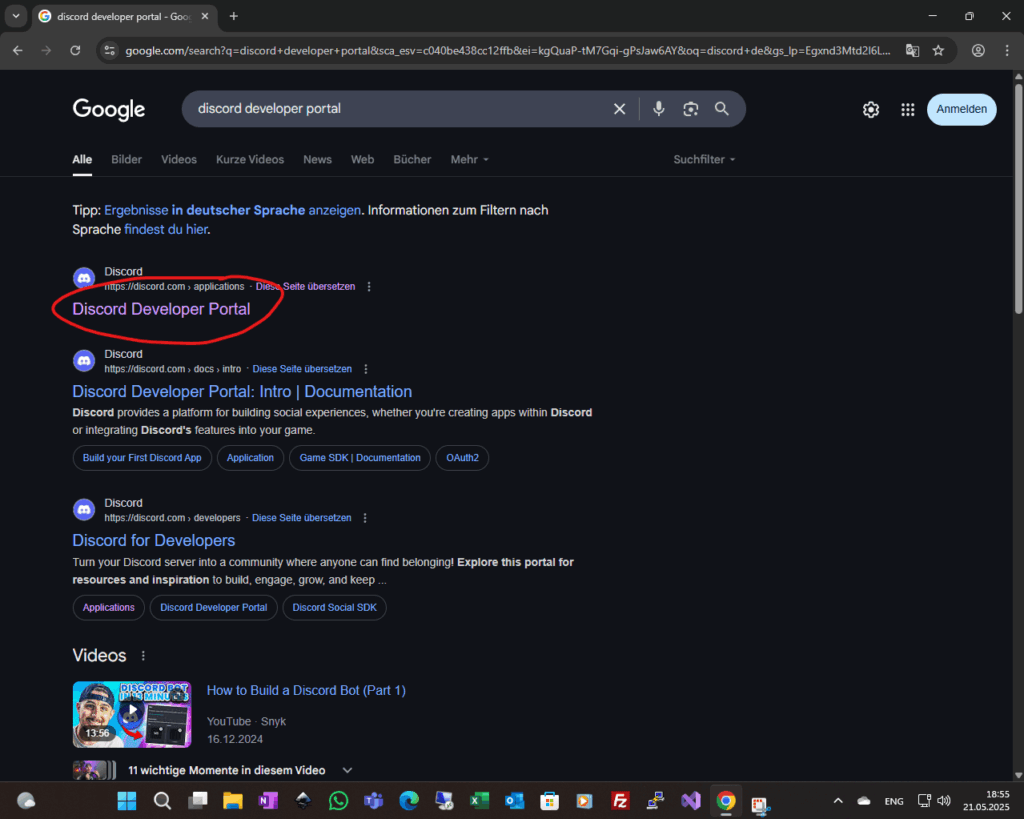Open the News tab
The width and height of the screenshot is (1024, 819).
(x=317, y=159)
